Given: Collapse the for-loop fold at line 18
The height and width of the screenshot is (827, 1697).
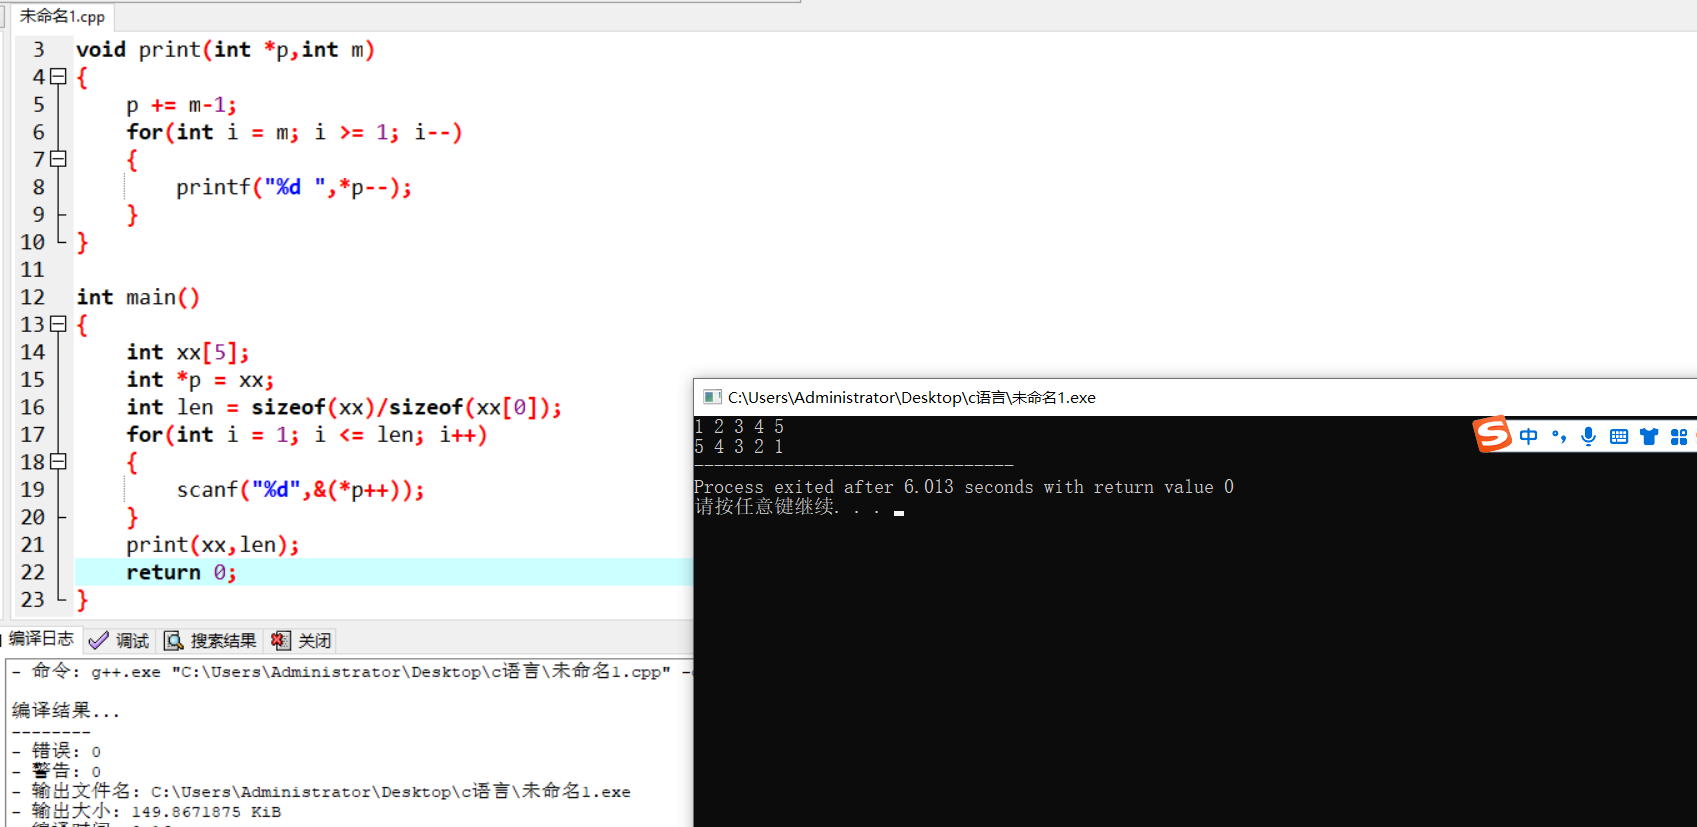Looking at the screenshot, I should pyautogui.click(x=59, y=461).
